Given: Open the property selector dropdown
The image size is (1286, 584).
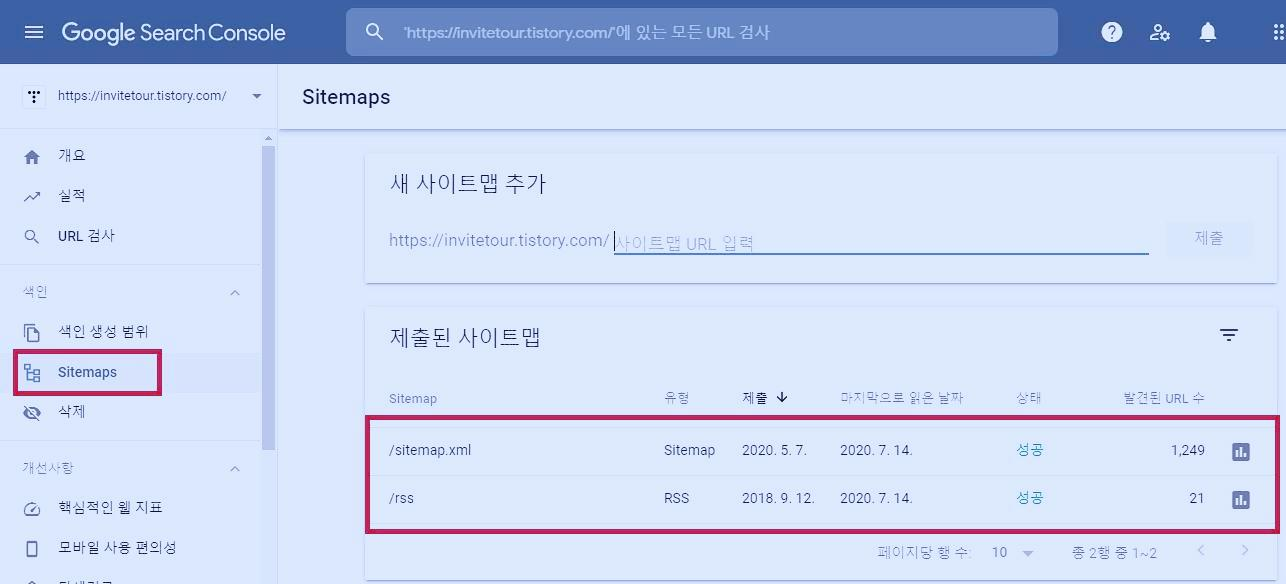Looking at the screenshot, I should click(257, 96).
